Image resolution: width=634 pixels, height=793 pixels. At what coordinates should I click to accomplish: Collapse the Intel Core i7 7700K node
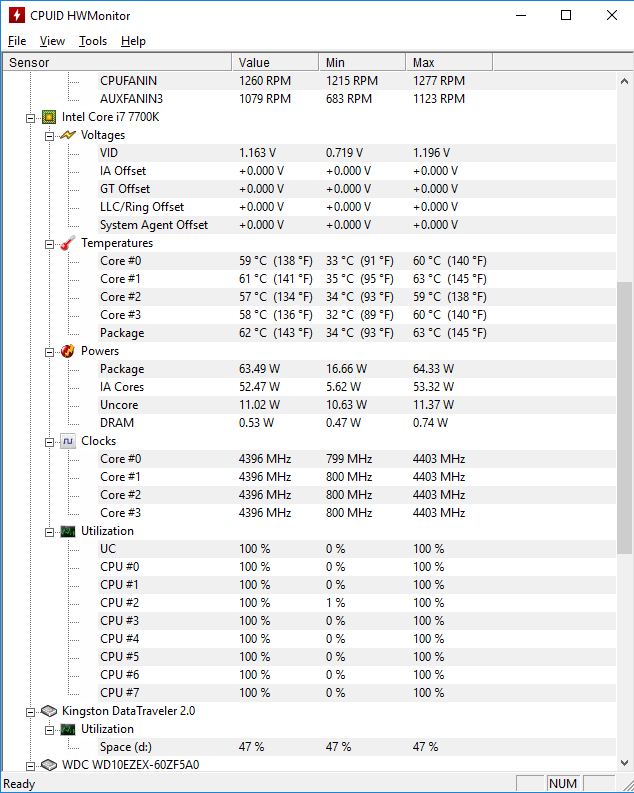coord(29,117)
